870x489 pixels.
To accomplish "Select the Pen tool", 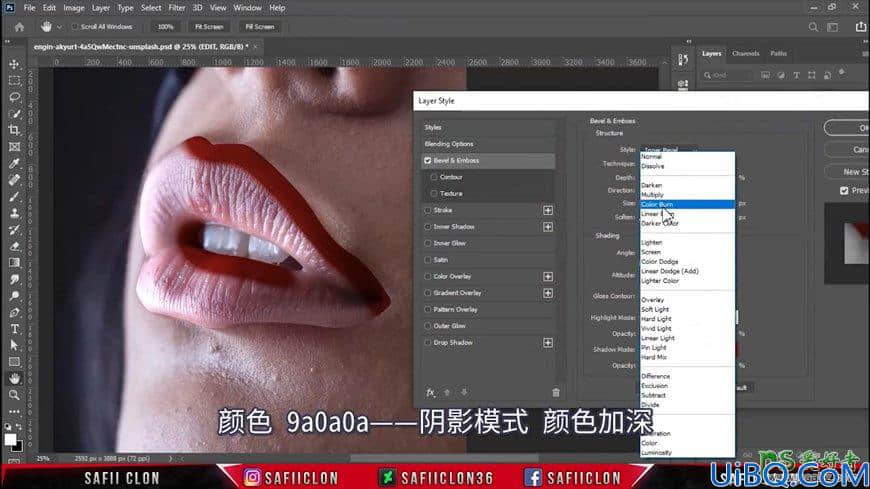I will coord(14,312).
